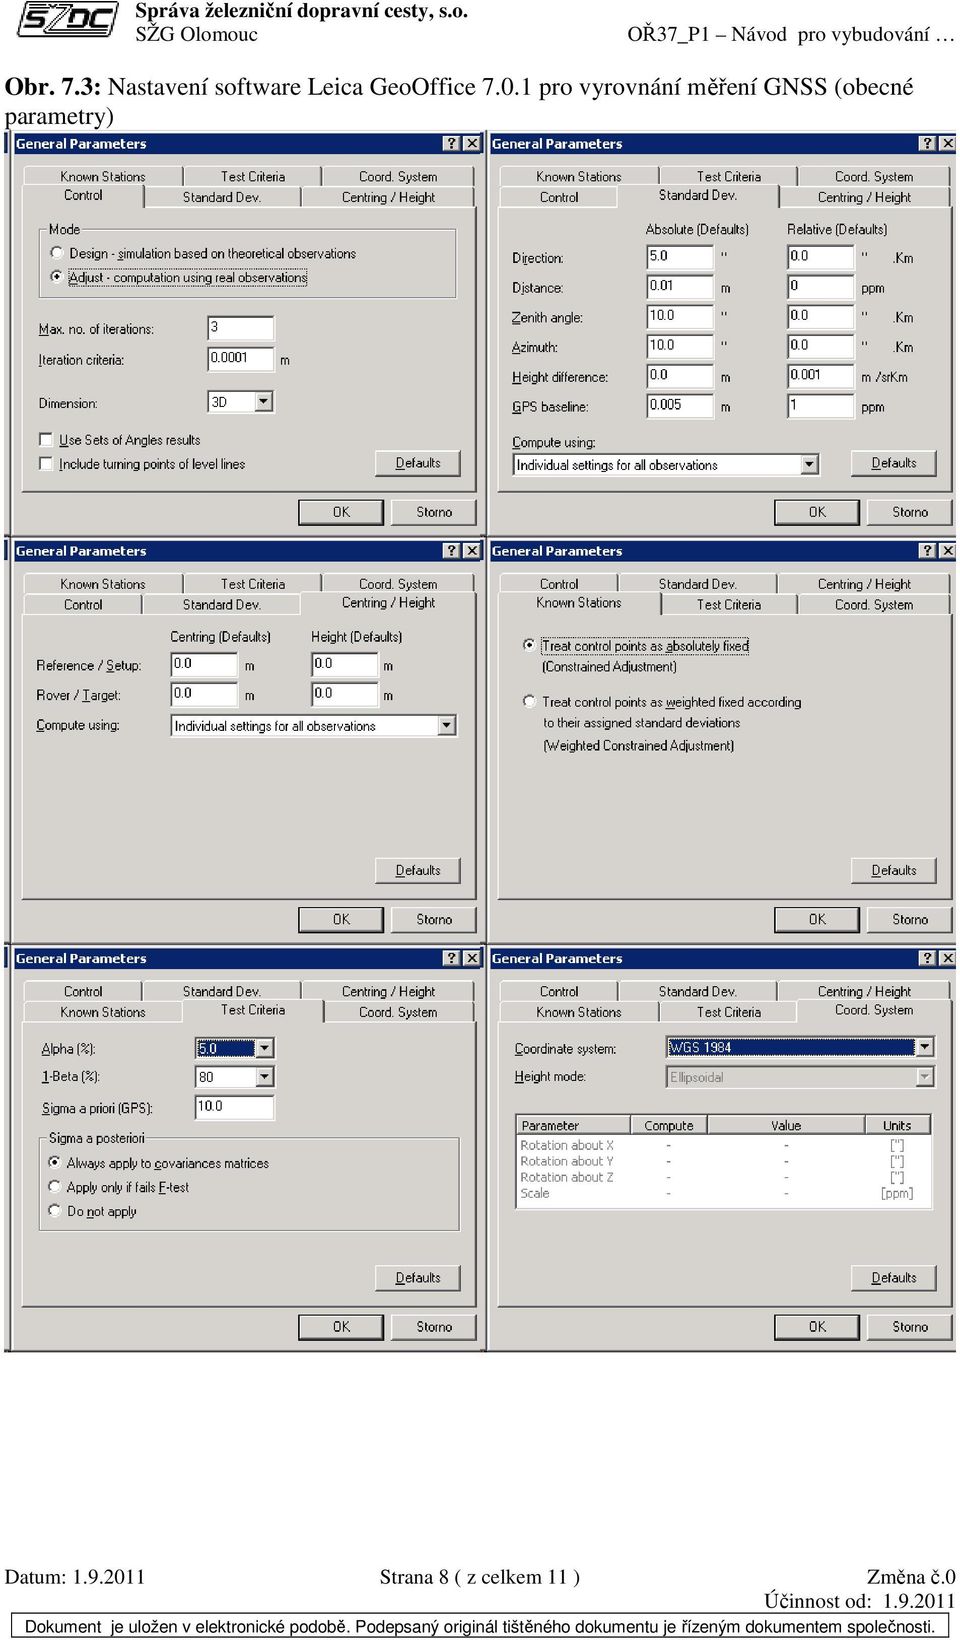960x1640 pixels.
Task: Click Rover / Target height field
Action: click(x=345, y=694)
